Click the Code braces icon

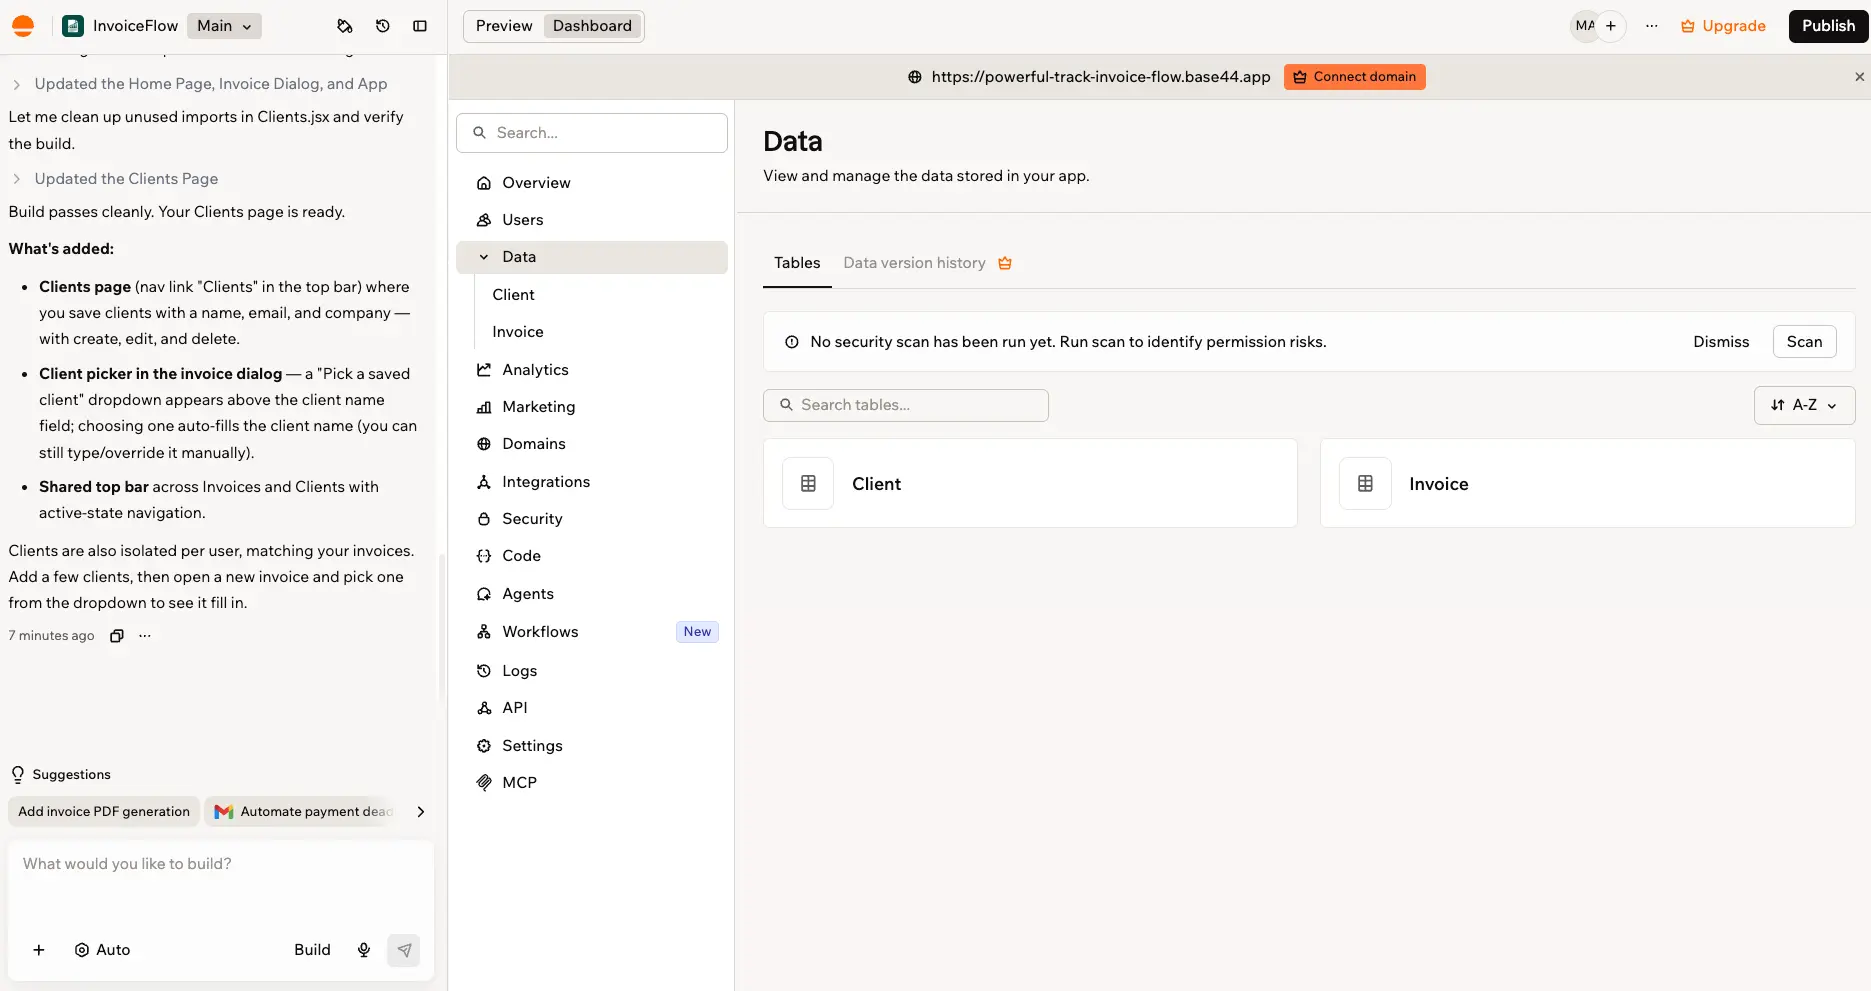pos(484,556)
